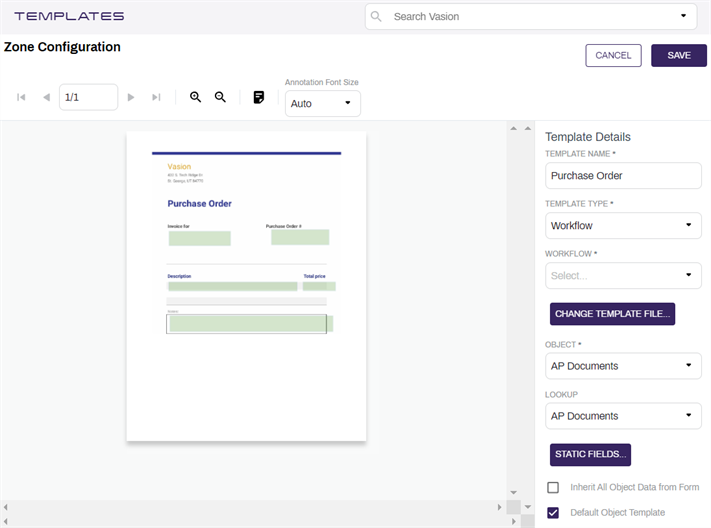Open the Object AP Documents dropdown

click(623, 366)
